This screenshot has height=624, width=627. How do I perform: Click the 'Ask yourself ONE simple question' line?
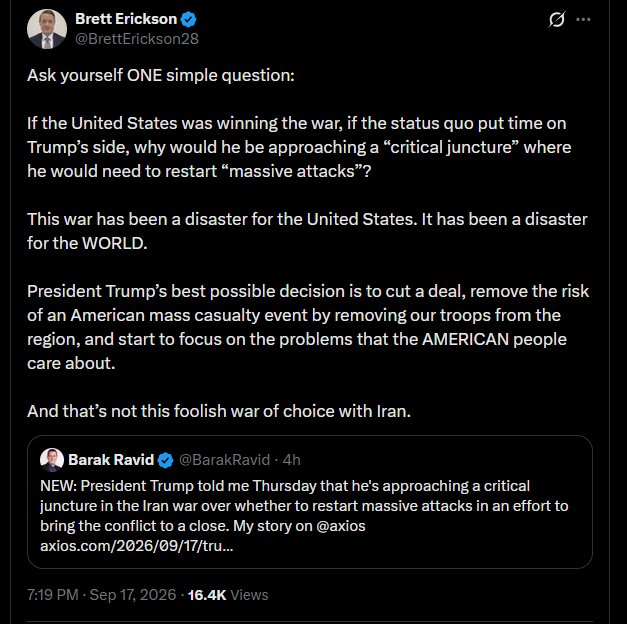[x=161, y=75]
